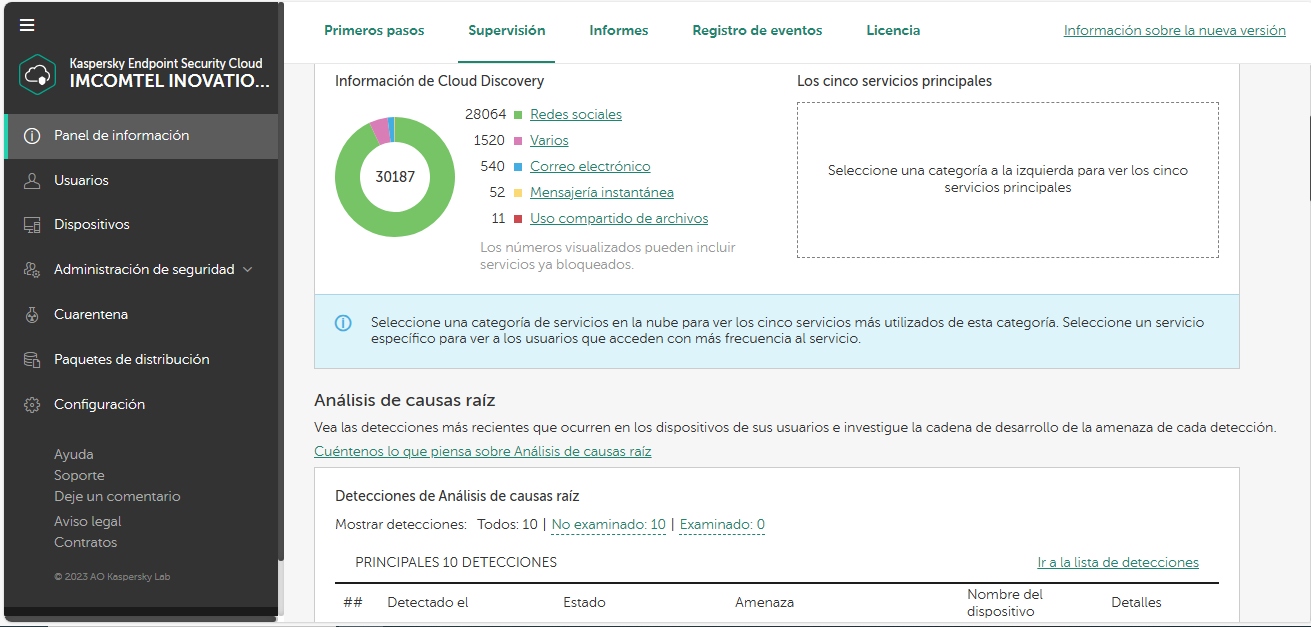Click the 28064 Redes sociales count
The height and width of the screenshot is (627, 1311).
point(486,115)
